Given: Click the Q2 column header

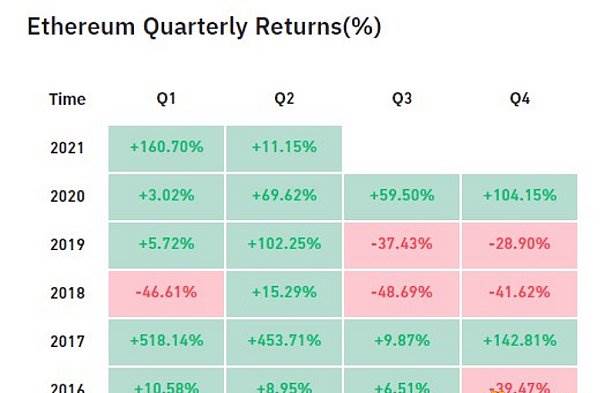Looking at the screenshot, I should pos(284,99).
